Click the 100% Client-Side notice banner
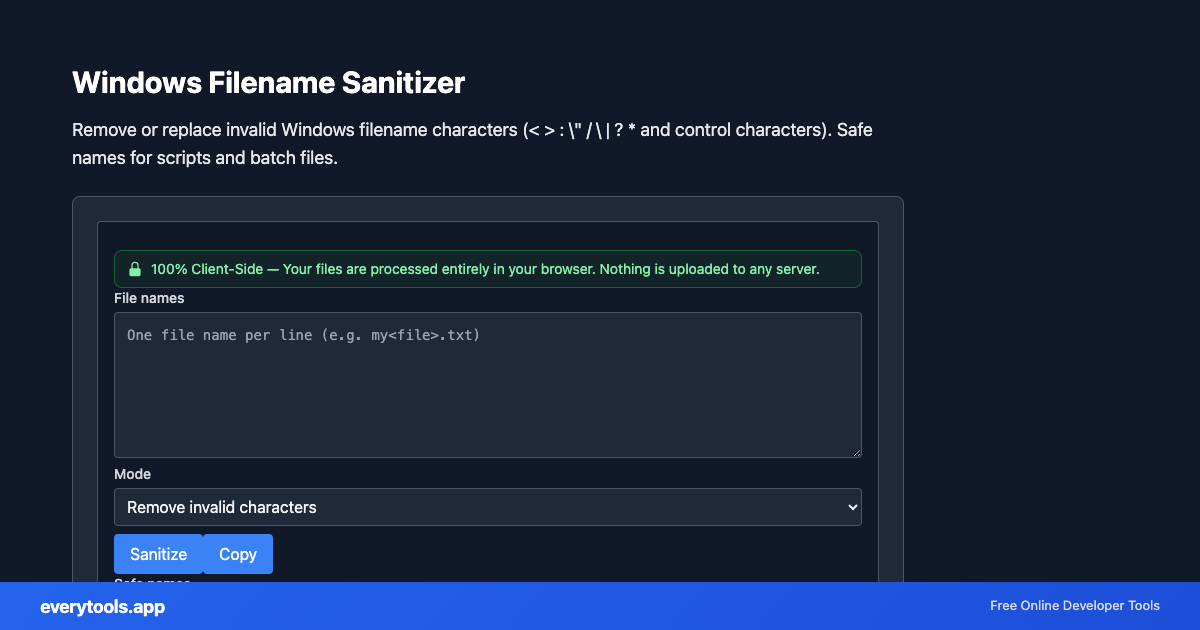 coord(488,268)
